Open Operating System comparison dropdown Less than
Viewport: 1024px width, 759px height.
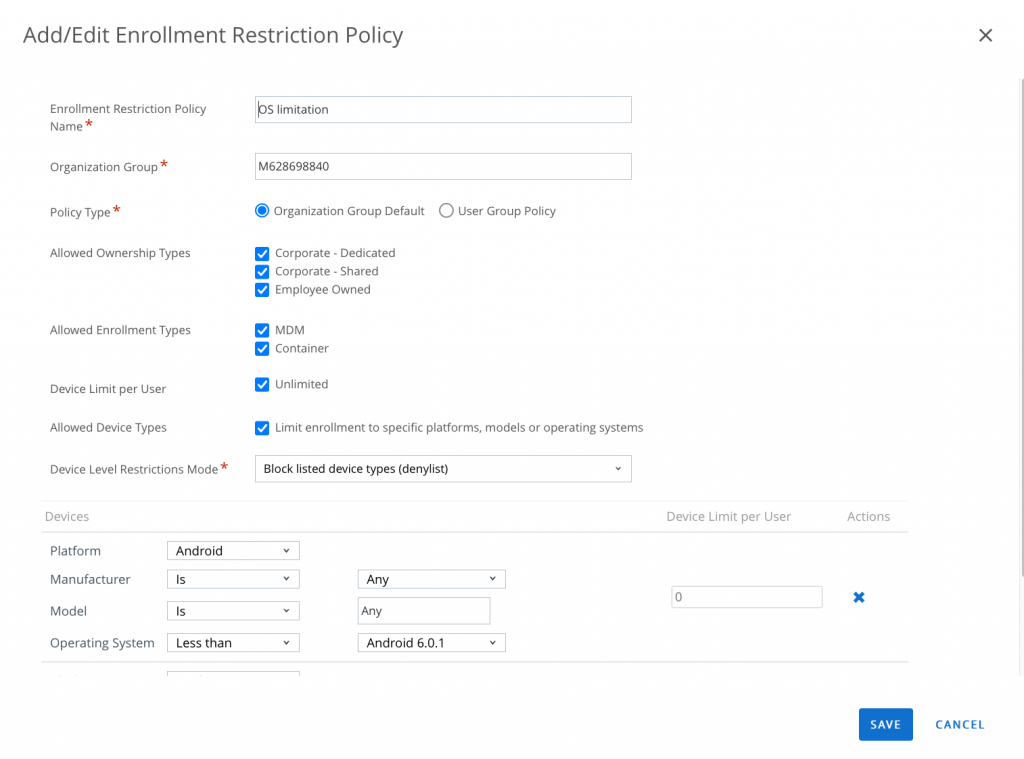click(x=233, y=643)
